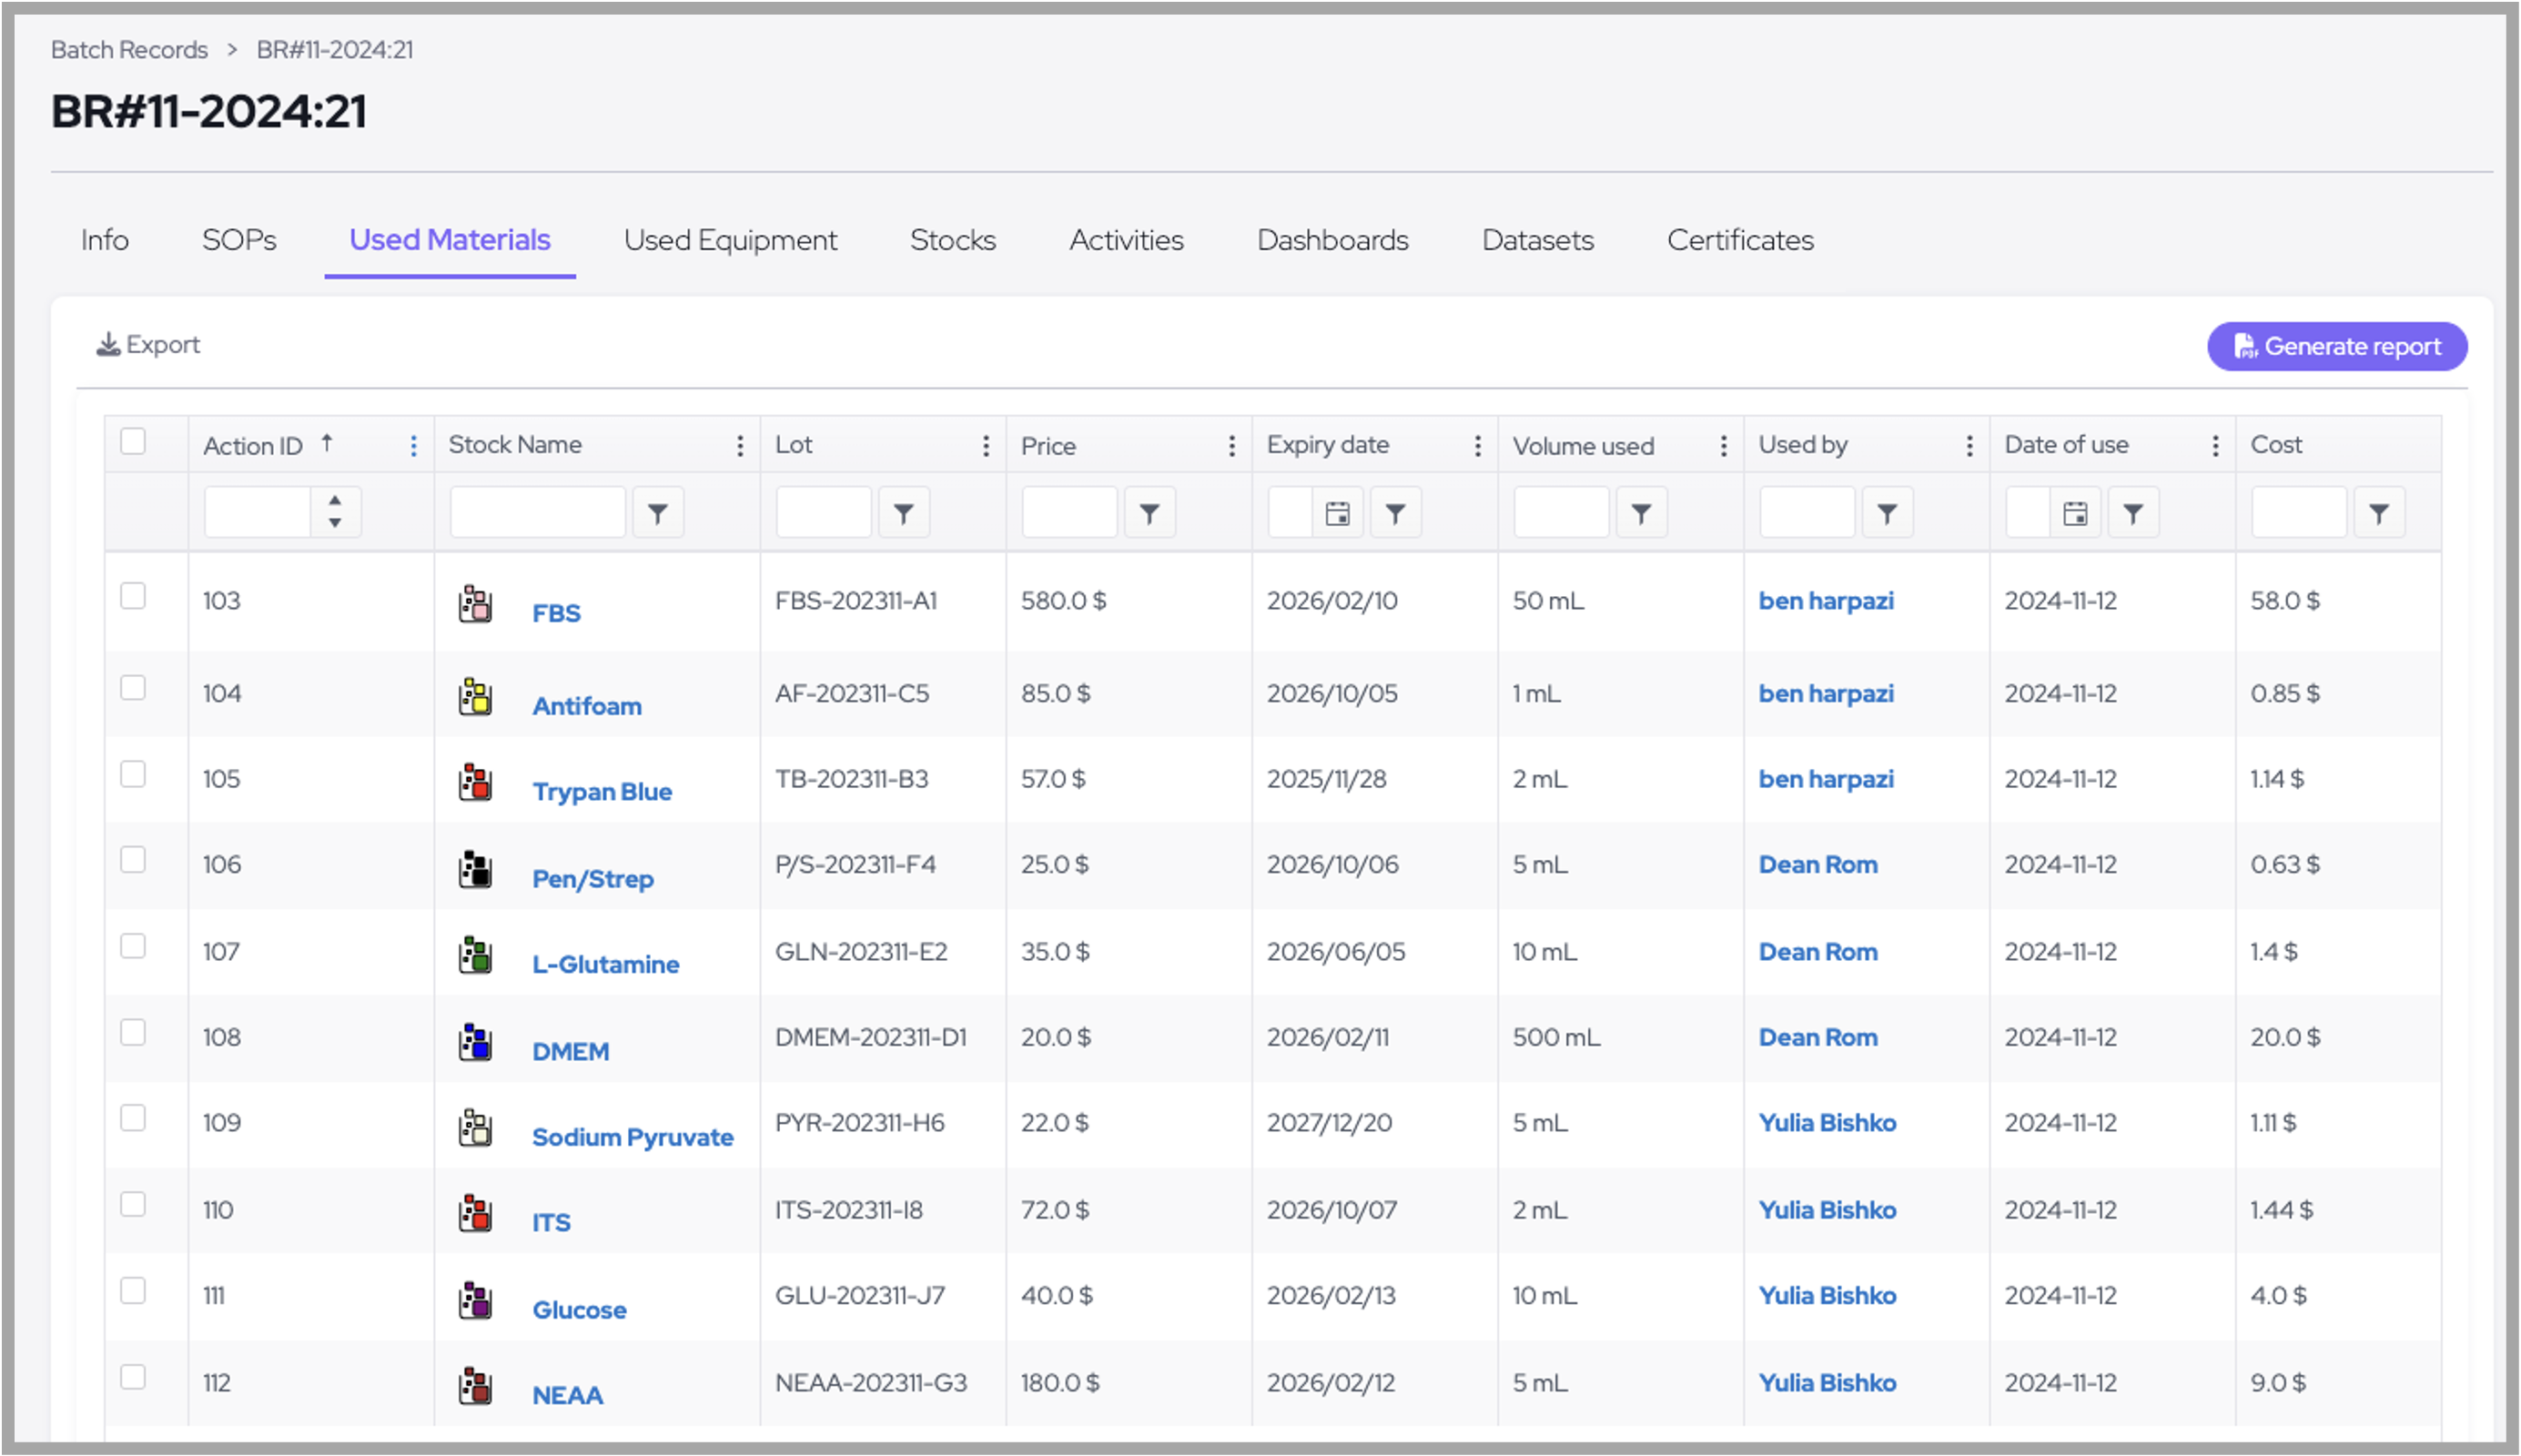The height and width of the screenshot is (1456, 2521).
Task: Click the Date of use calendar icon
Action: pyautogui.click(x=2075, y=514)
